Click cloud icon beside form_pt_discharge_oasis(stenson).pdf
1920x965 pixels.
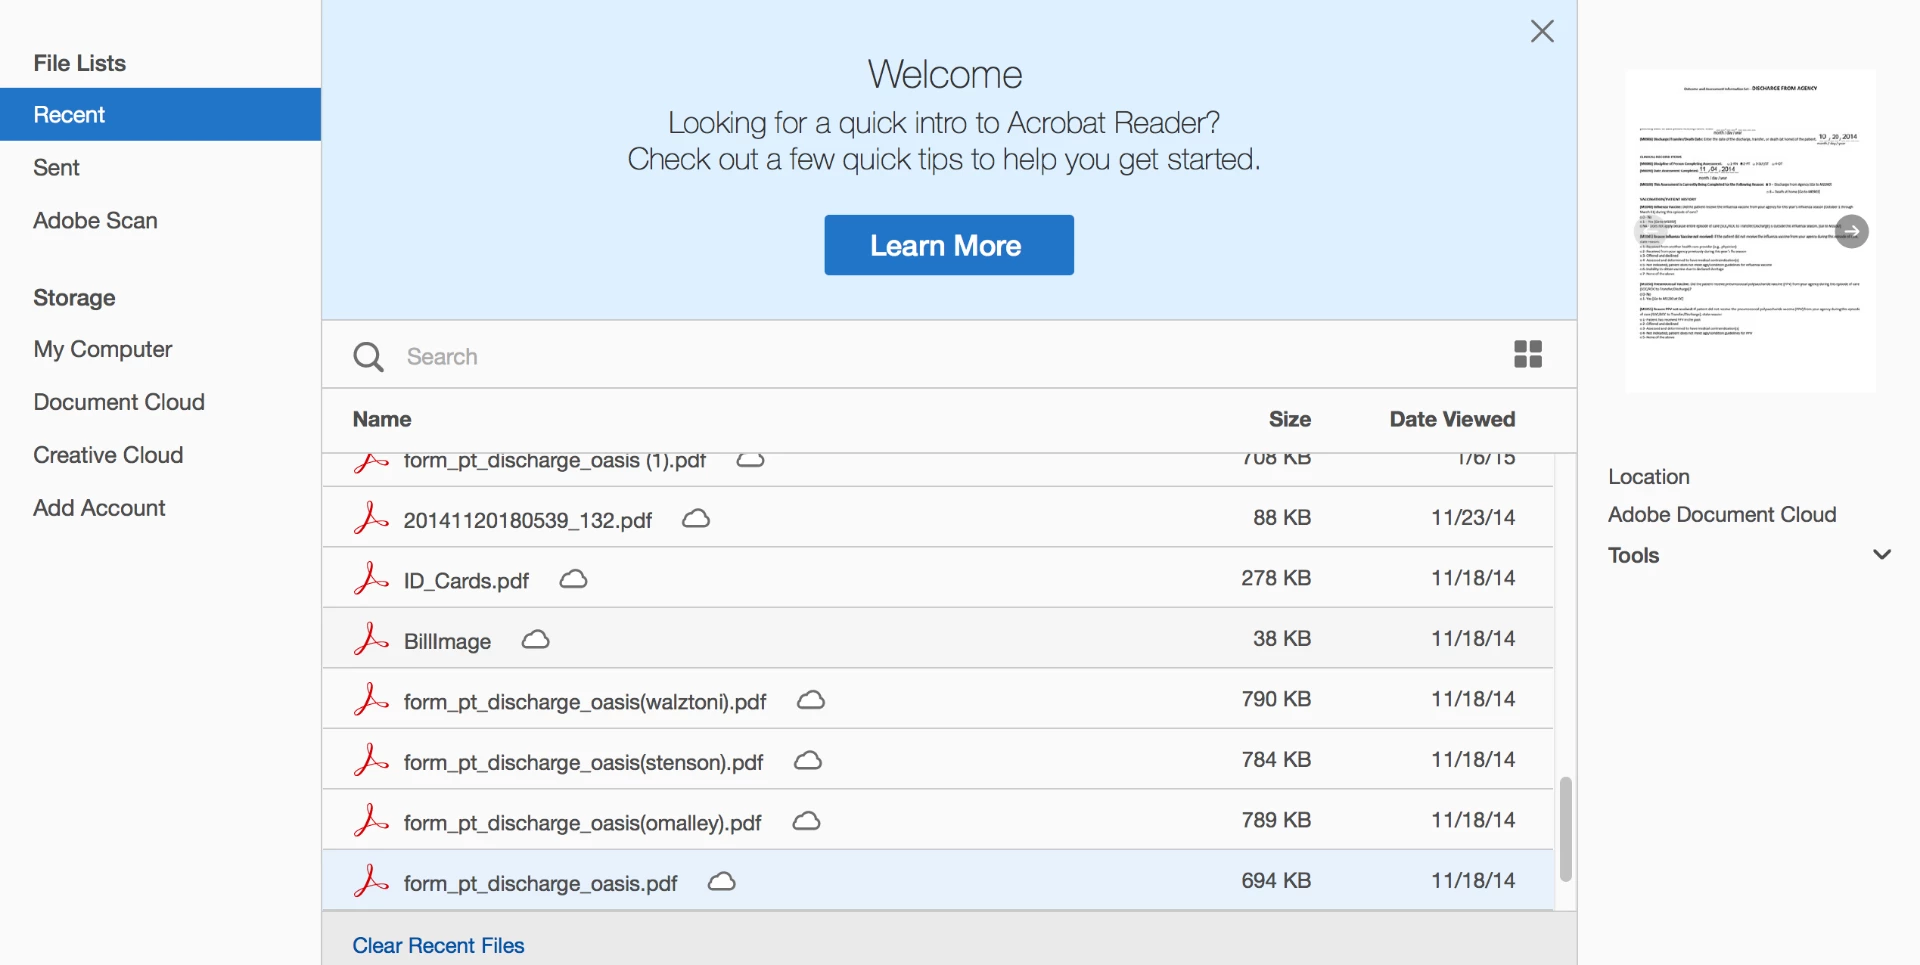(808, 761)
